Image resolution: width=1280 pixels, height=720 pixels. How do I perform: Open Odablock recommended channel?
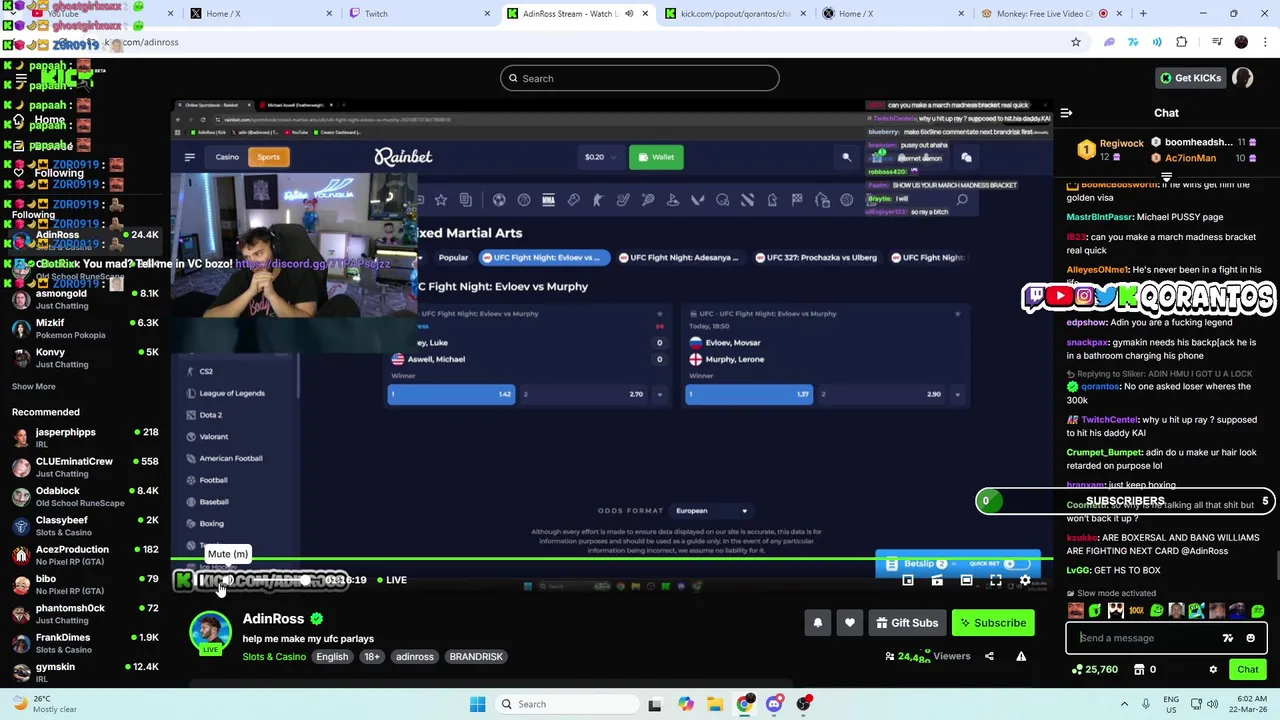coord(85,497)
